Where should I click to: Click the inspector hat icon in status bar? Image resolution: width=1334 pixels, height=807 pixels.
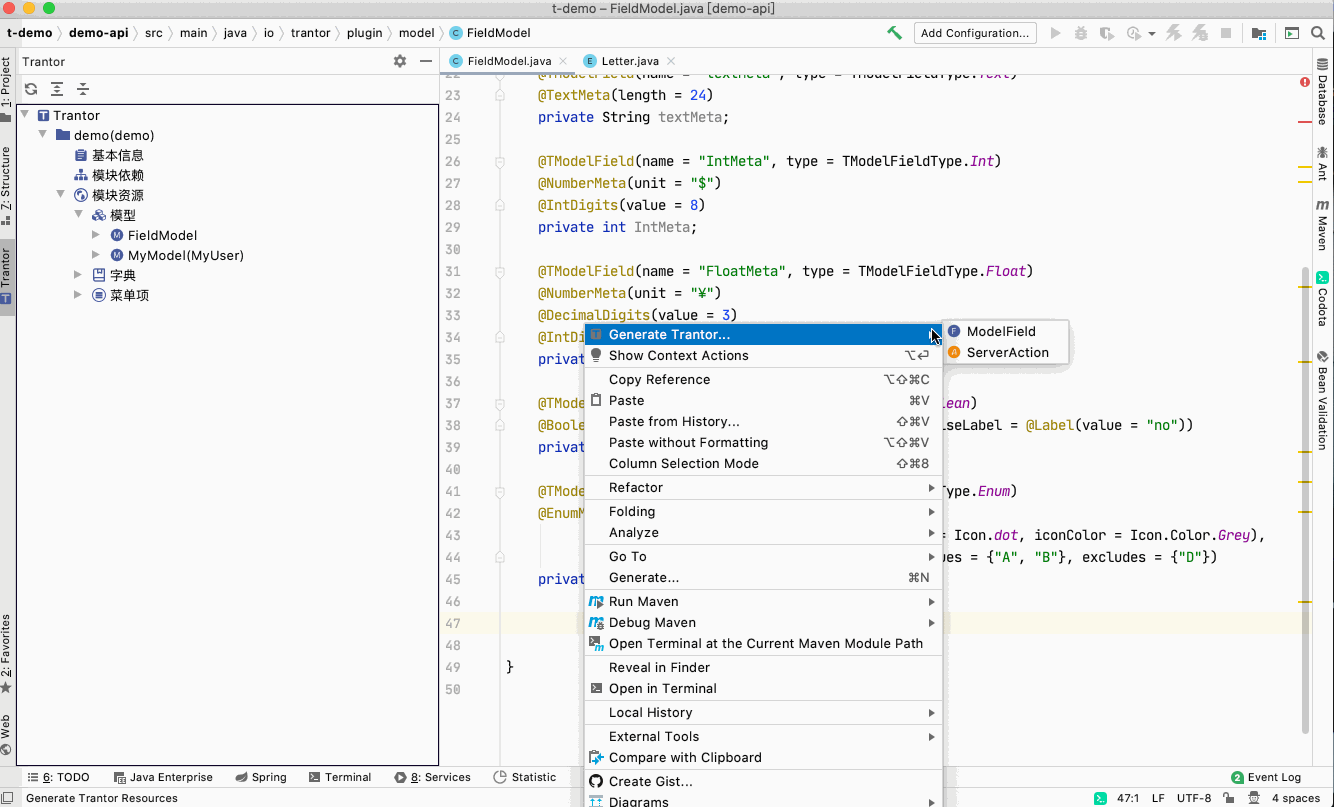(1256, 798)
